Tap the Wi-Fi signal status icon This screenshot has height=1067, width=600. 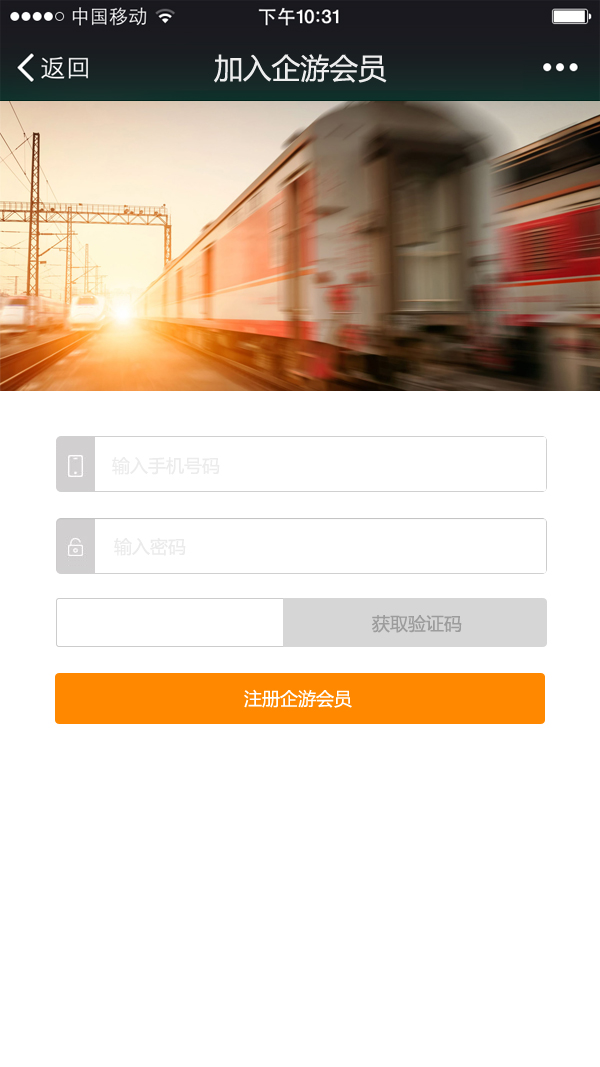165,16
